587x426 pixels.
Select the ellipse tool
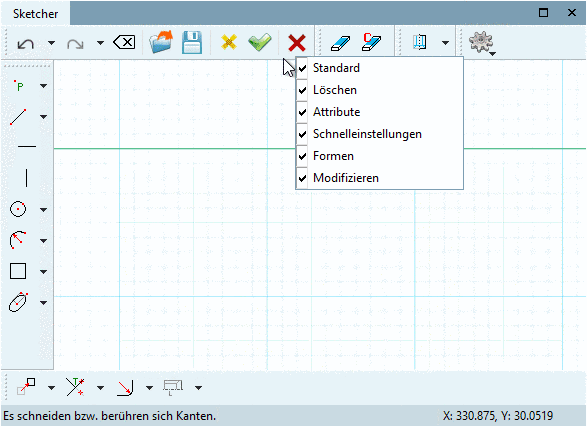click(18, 302)
